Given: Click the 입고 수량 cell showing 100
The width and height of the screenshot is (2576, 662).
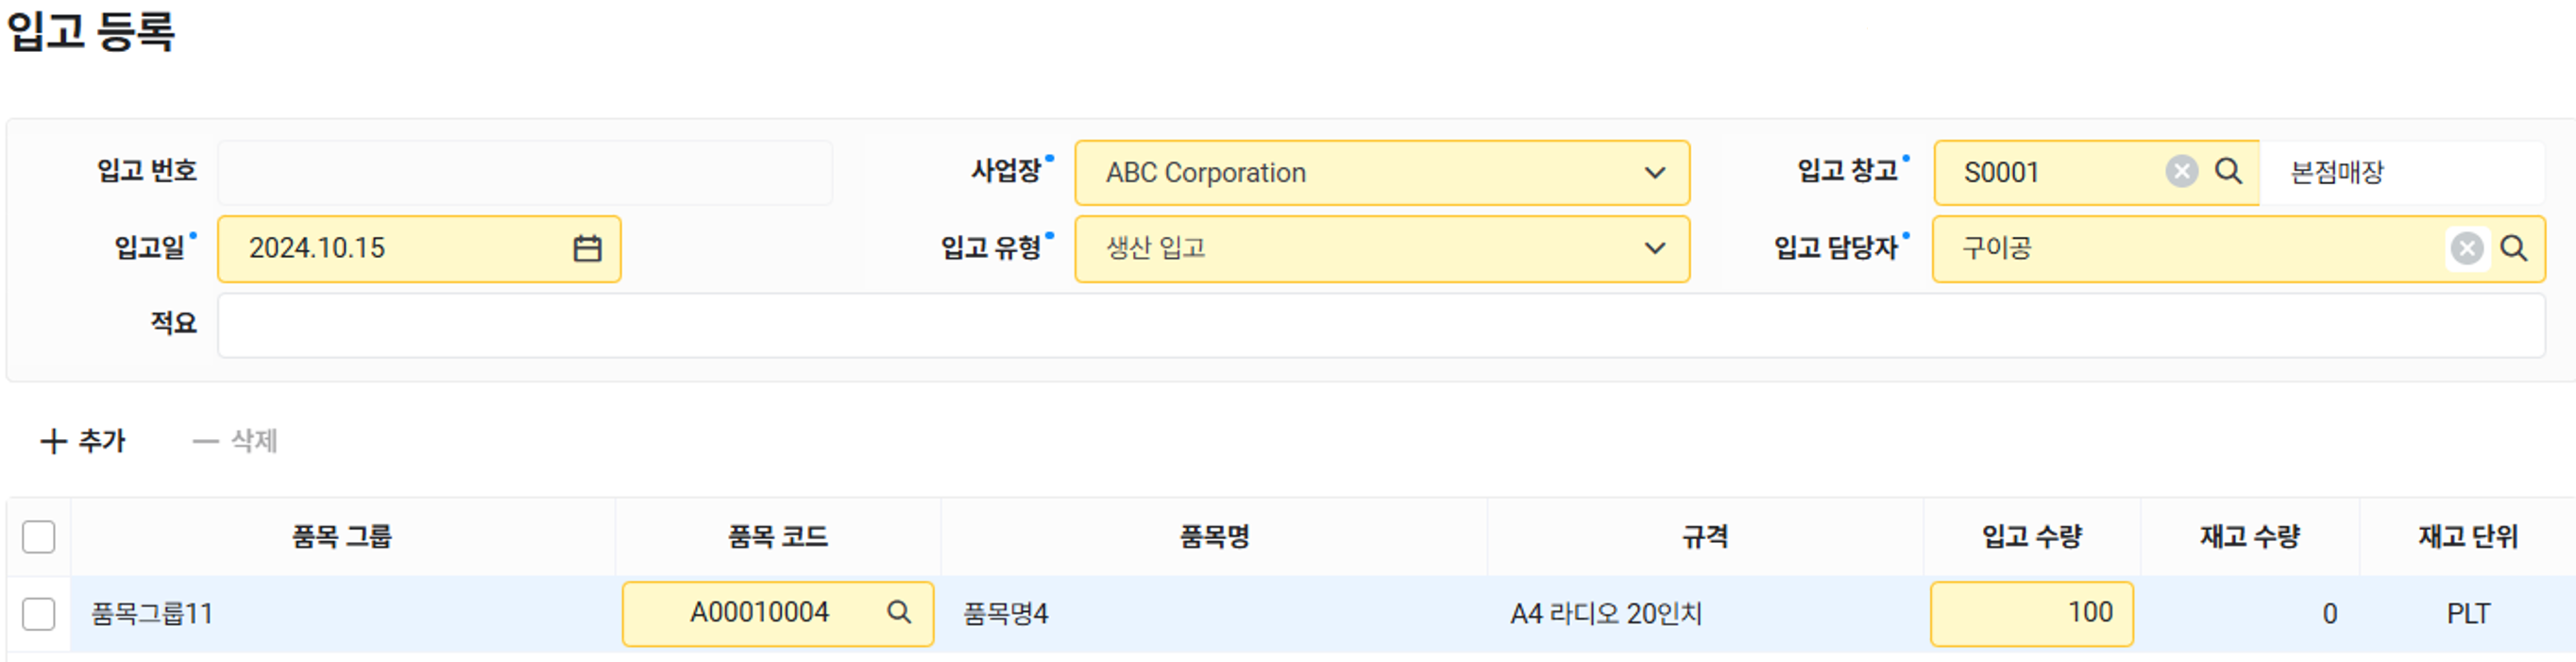Looking at the screenshot, I should 2031,613.
